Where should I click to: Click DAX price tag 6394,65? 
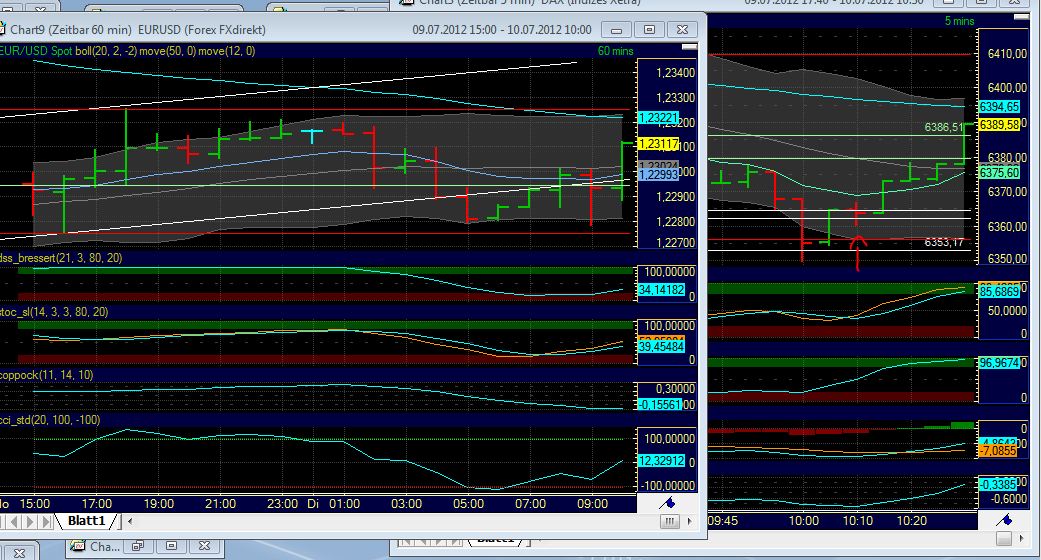(999, 107)
